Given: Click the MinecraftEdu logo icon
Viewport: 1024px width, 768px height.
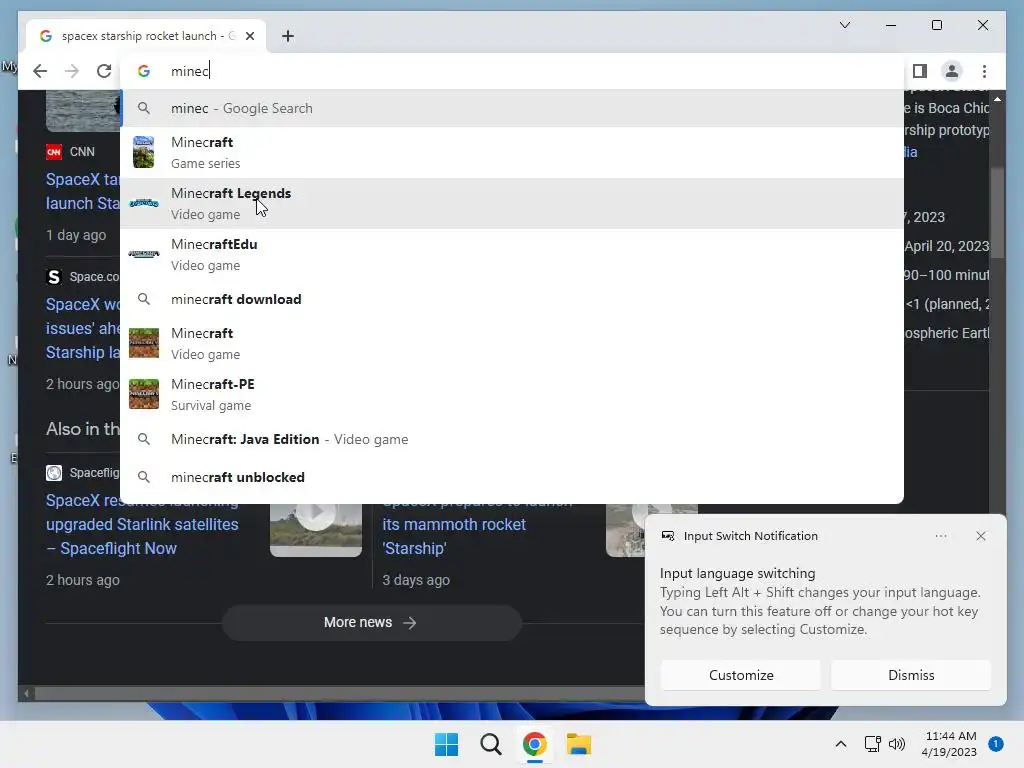Looking at the screenshot, I should [144, 254].
